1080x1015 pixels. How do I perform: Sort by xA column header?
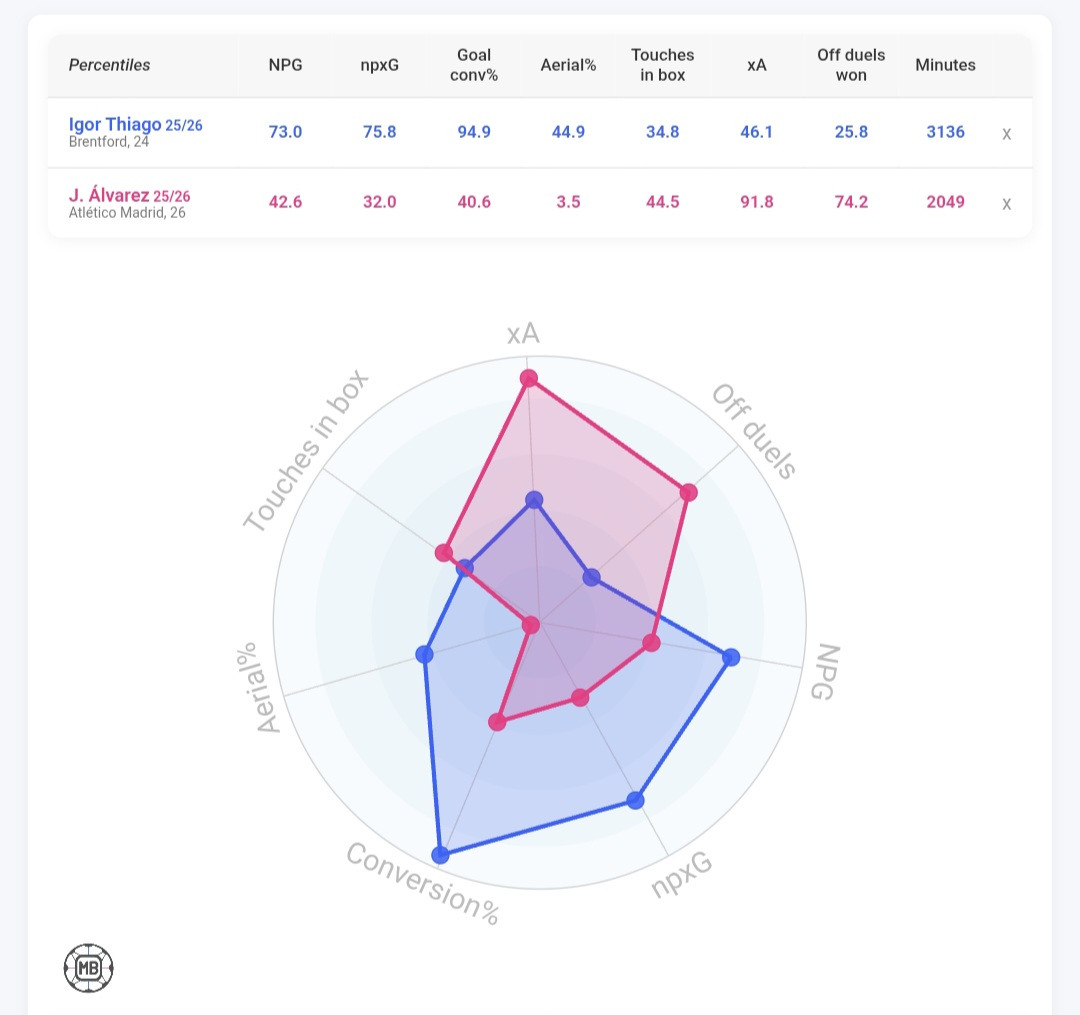coord(757,65)
